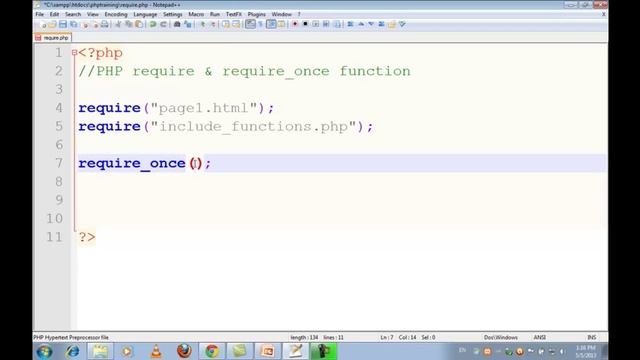Open the Search menu
The image size is (640, 360).
(73, 14)
